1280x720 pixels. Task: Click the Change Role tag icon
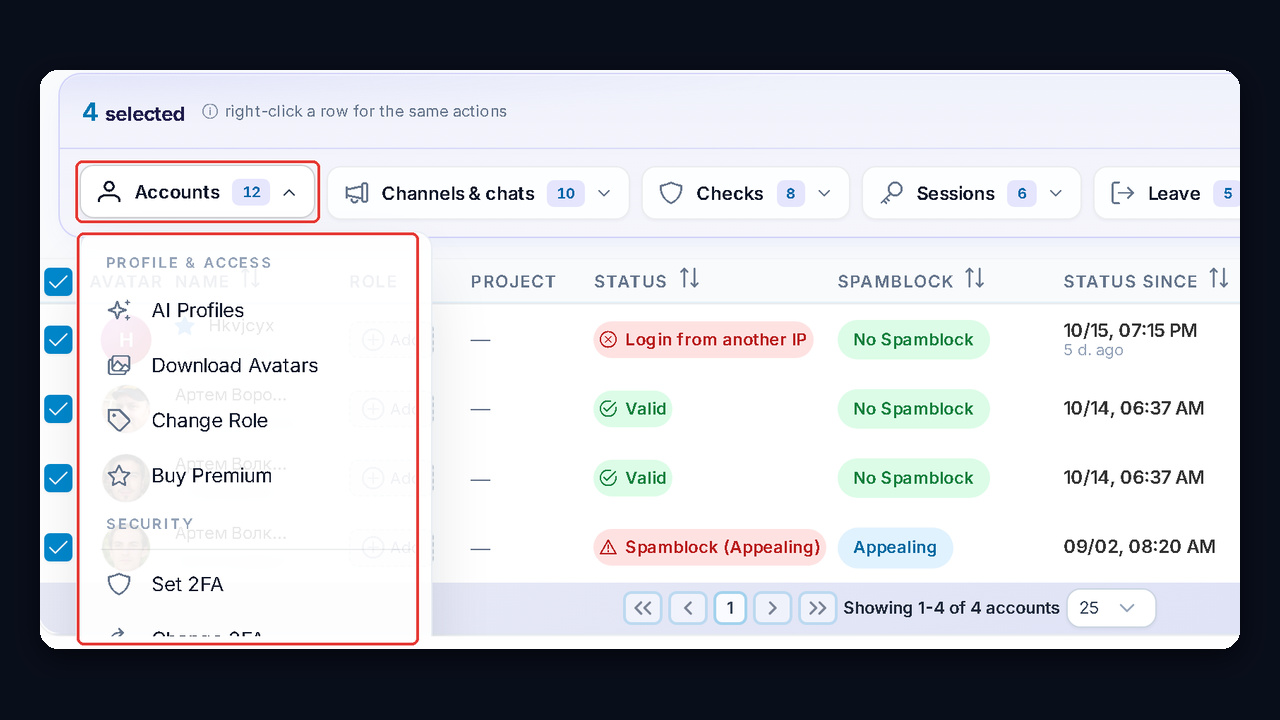point(119,420)
